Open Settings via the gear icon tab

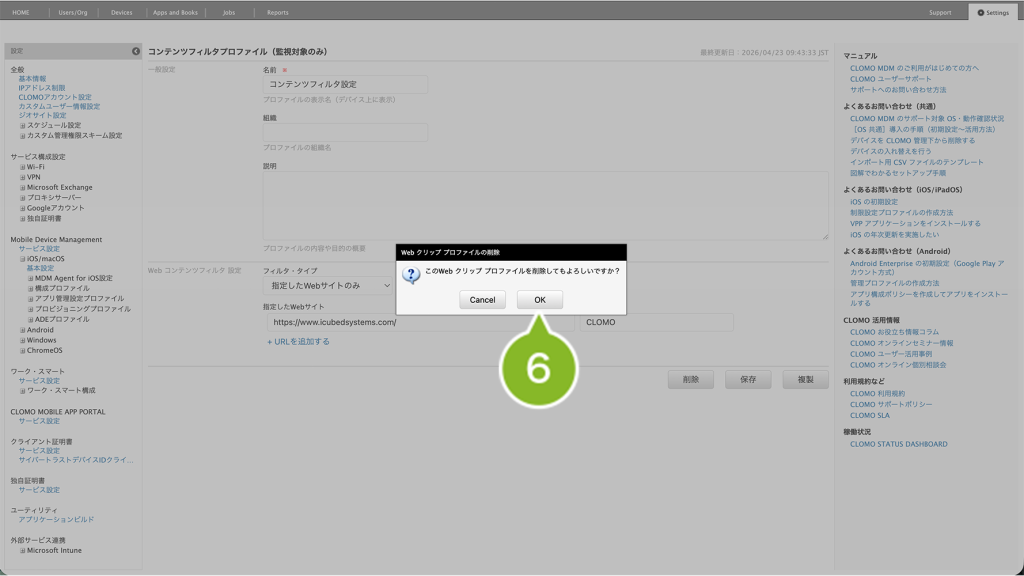coord(994,13)
